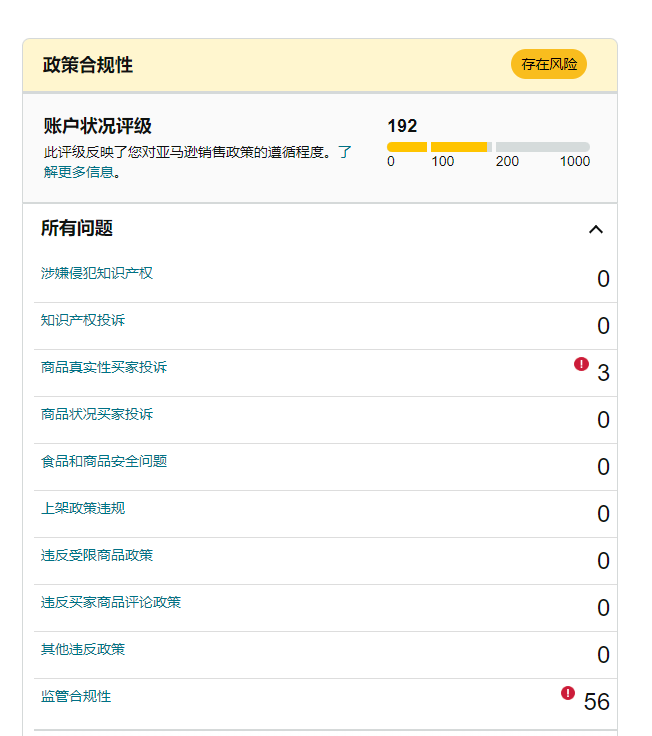The width and height of the screenshot is (652, 736).
Task: Click count 0 for 上架政策违规
Action: [603, 514]
